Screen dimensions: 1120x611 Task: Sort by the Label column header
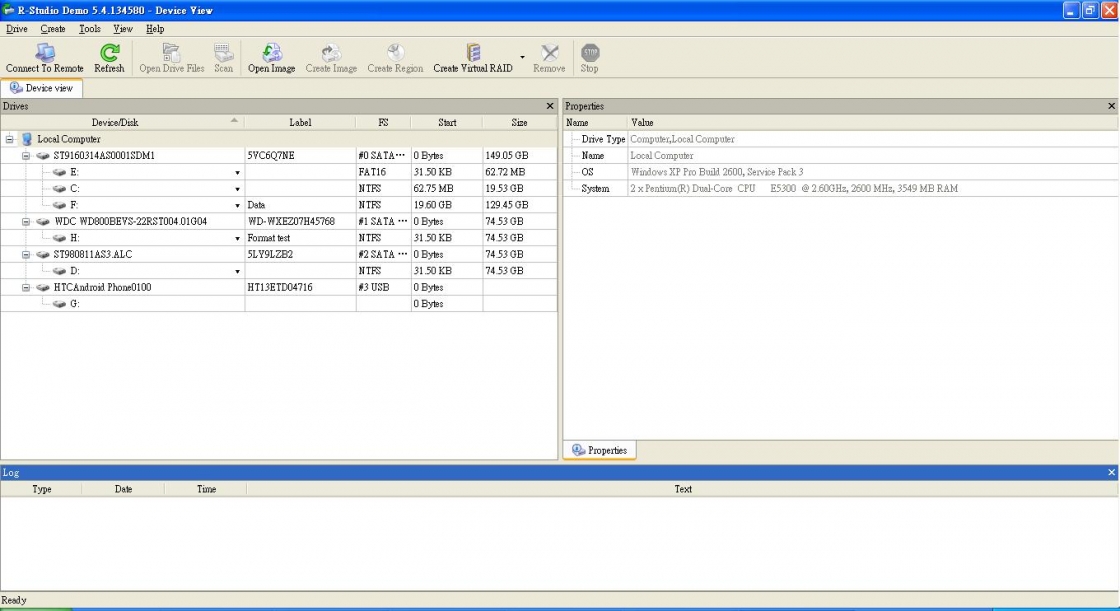tap(300, 123)
